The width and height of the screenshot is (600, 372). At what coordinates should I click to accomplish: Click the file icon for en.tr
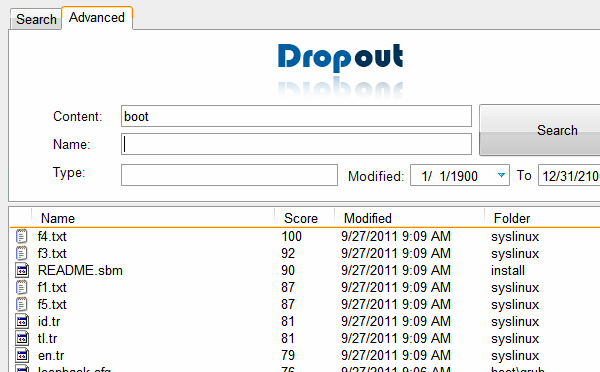22,355
